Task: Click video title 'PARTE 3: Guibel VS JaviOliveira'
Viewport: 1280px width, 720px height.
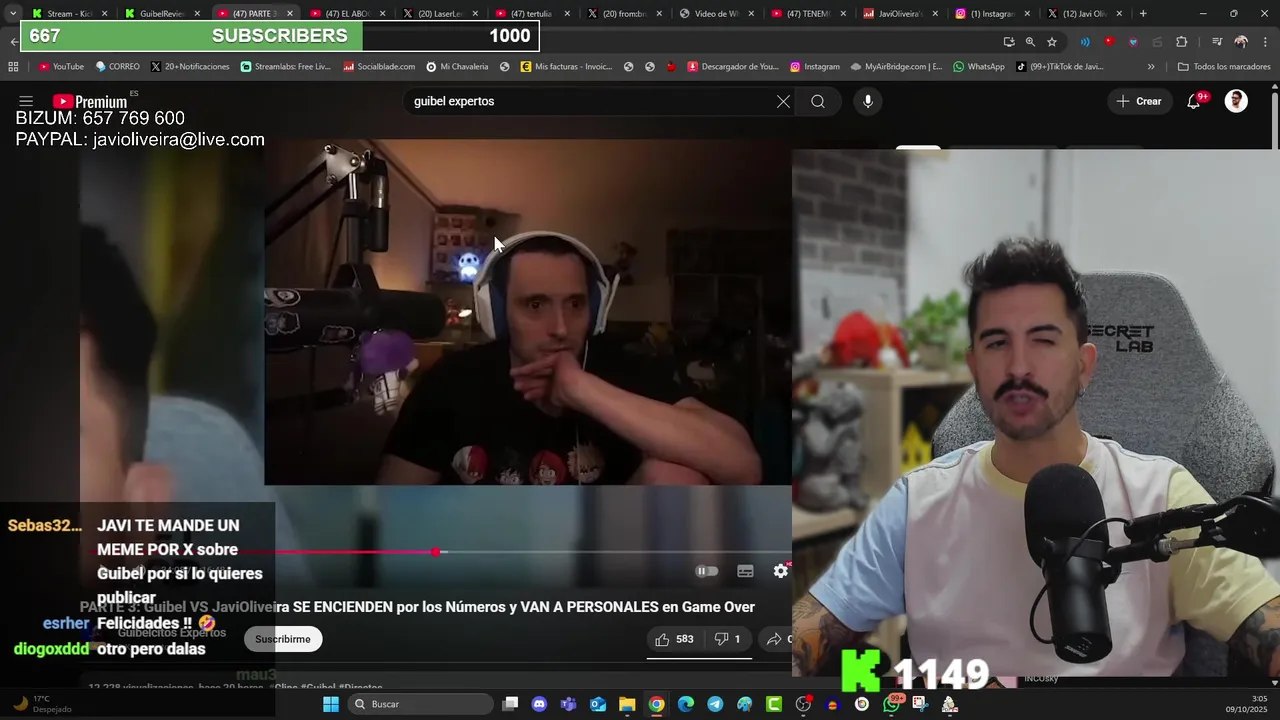Action: (417, 607)
